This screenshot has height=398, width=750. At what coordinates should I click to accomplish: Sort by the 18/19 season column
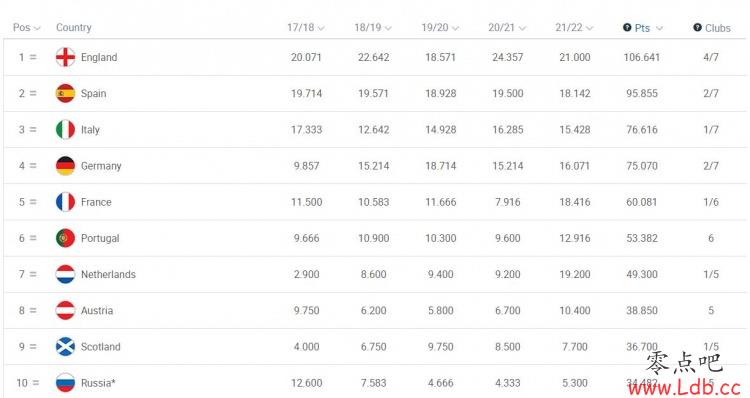[373, 27]
